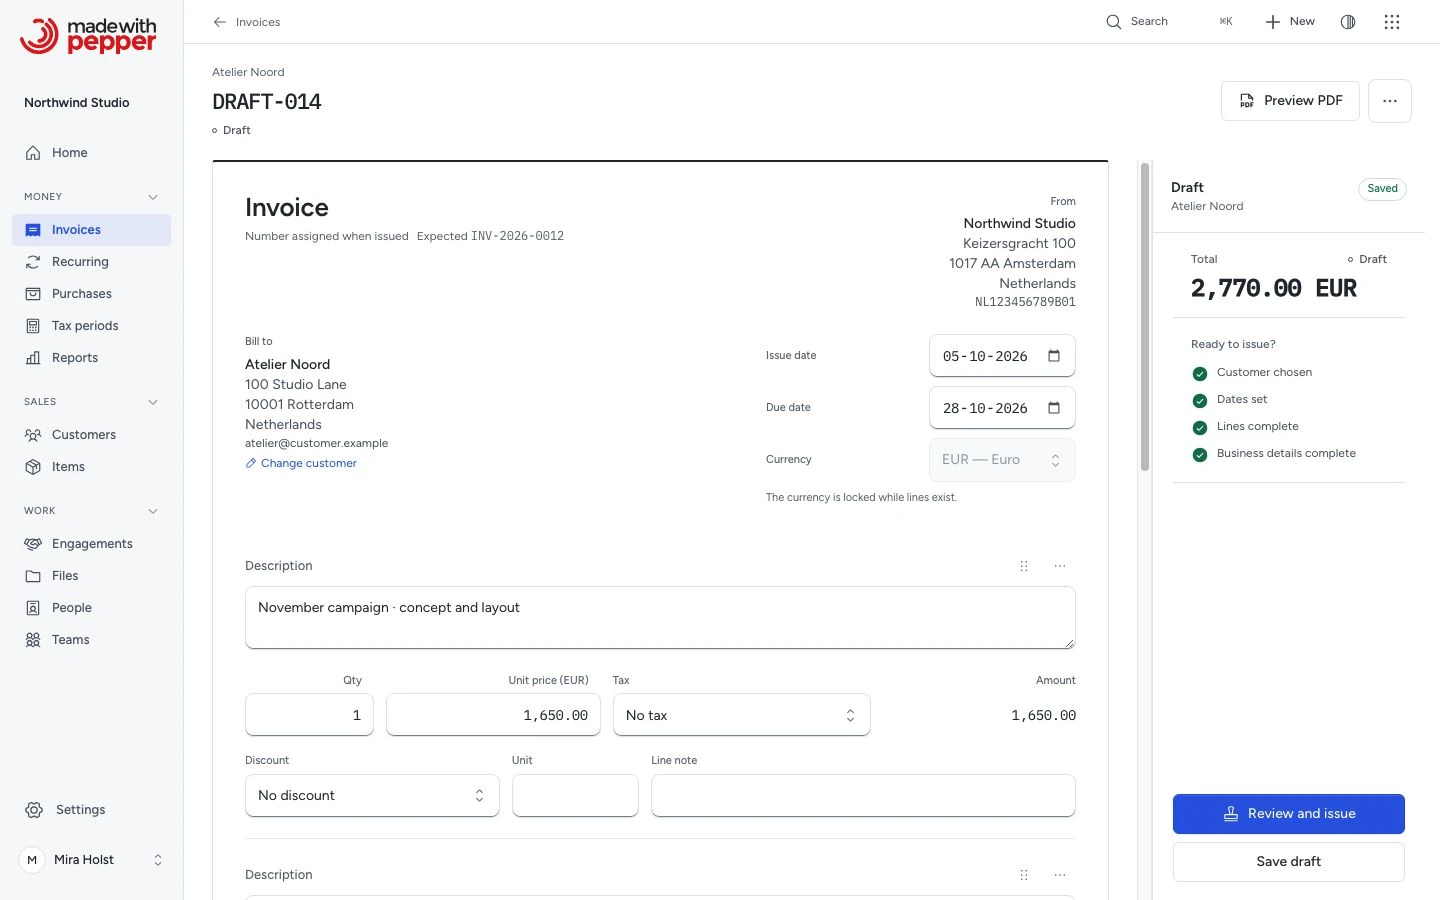Click the first line drag handle
This screenshot has height=900, width=1440.
pos(1024,566)
